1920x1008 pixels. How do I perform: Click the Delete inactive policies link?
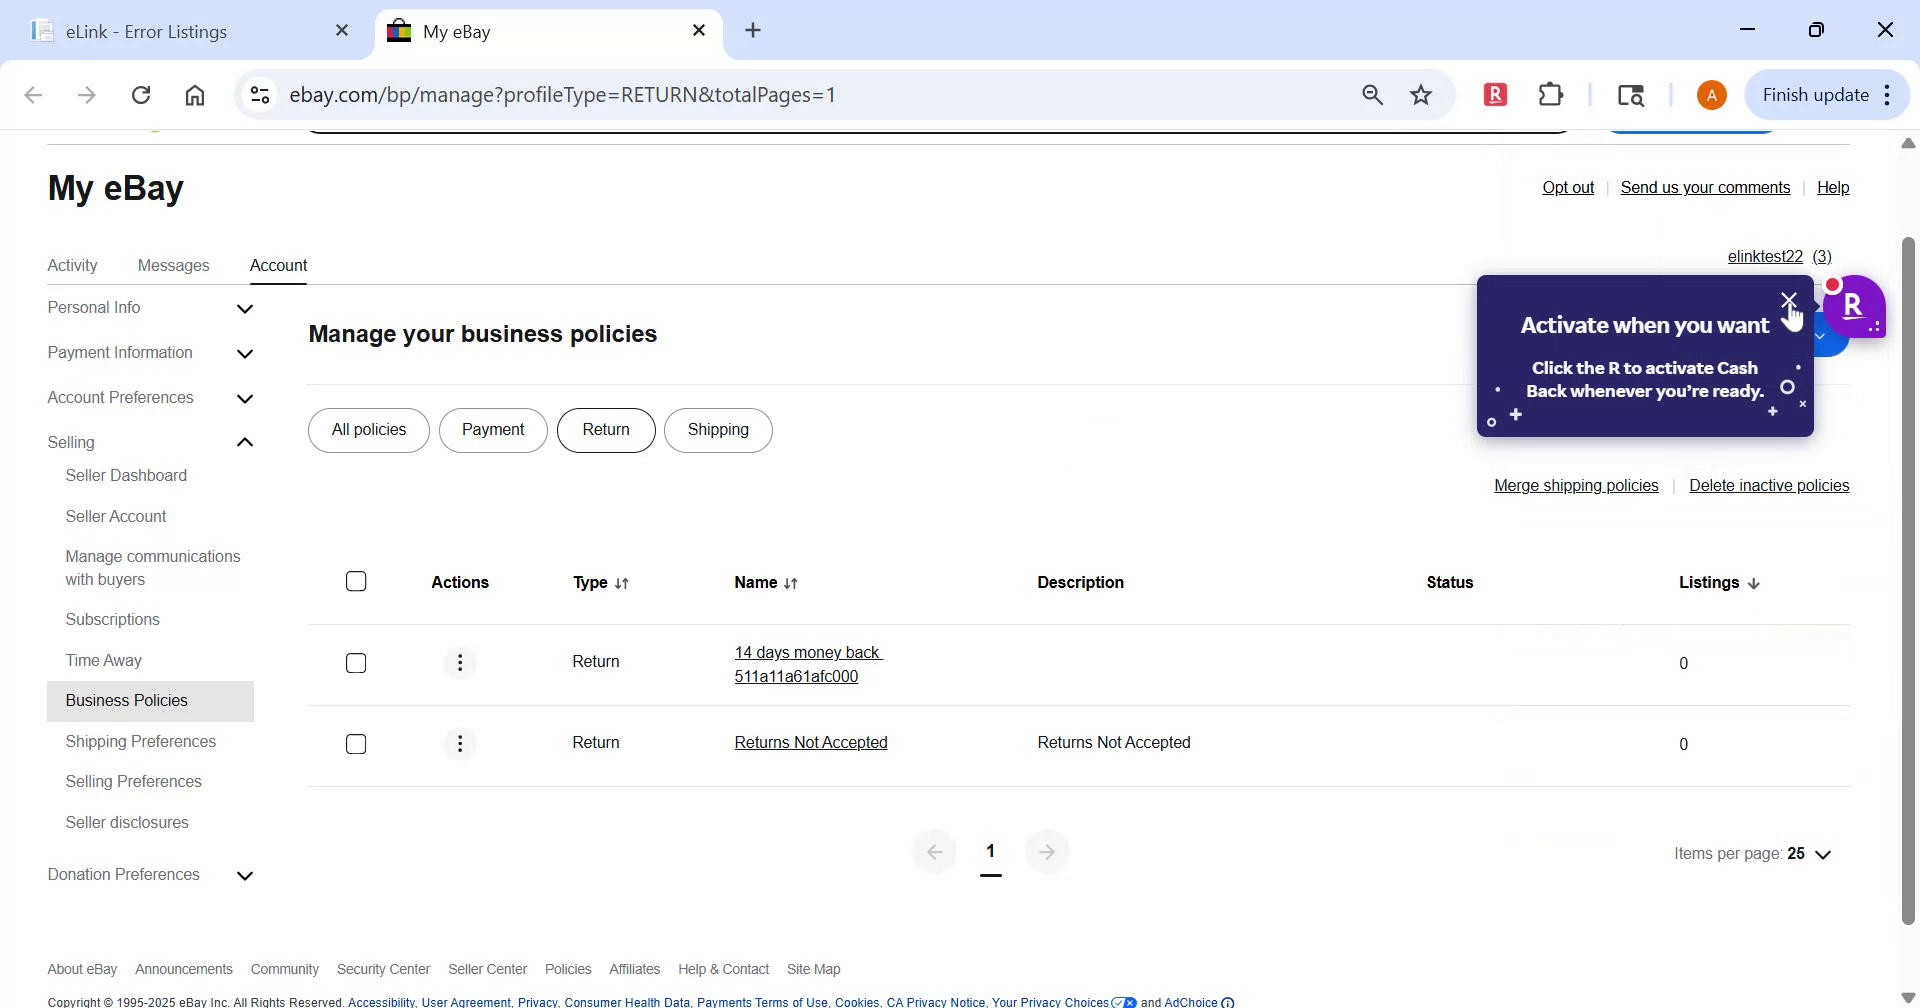point(1769,485)
